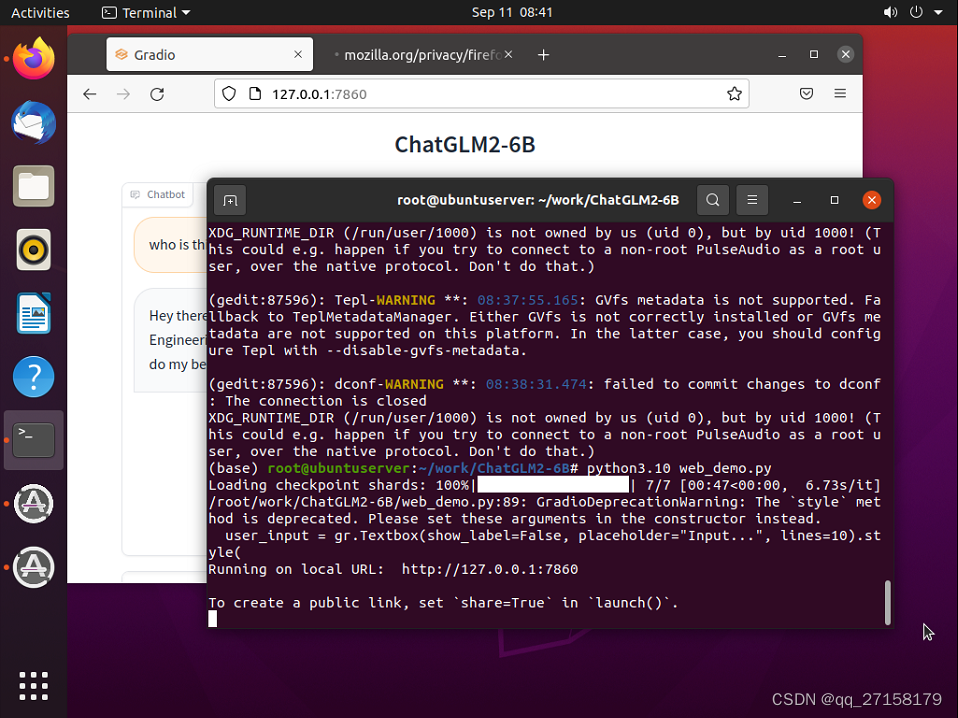
Task: Open the terminal hamburger menu
Action: (x=752, y=200)
